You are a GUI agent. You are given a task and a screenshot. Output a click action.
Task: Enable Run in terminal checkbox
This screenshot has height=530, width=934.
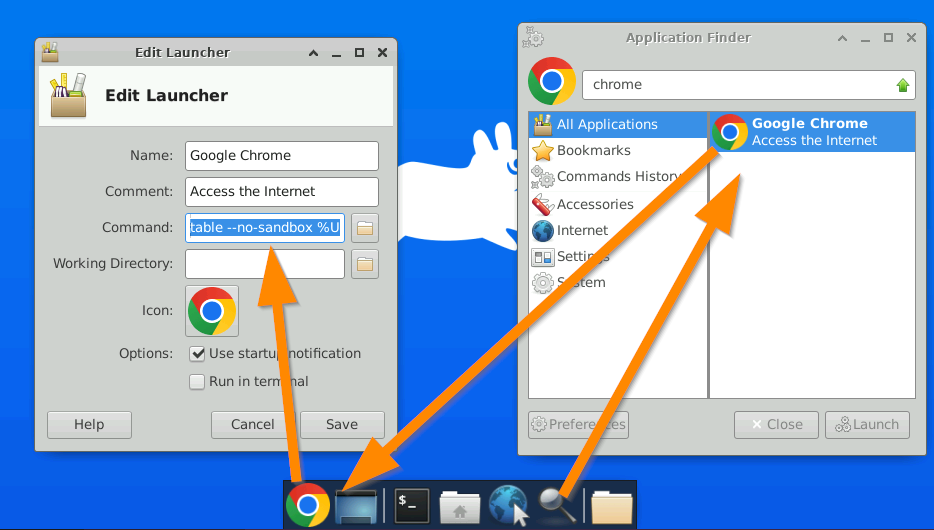click(x=197, y=382)
